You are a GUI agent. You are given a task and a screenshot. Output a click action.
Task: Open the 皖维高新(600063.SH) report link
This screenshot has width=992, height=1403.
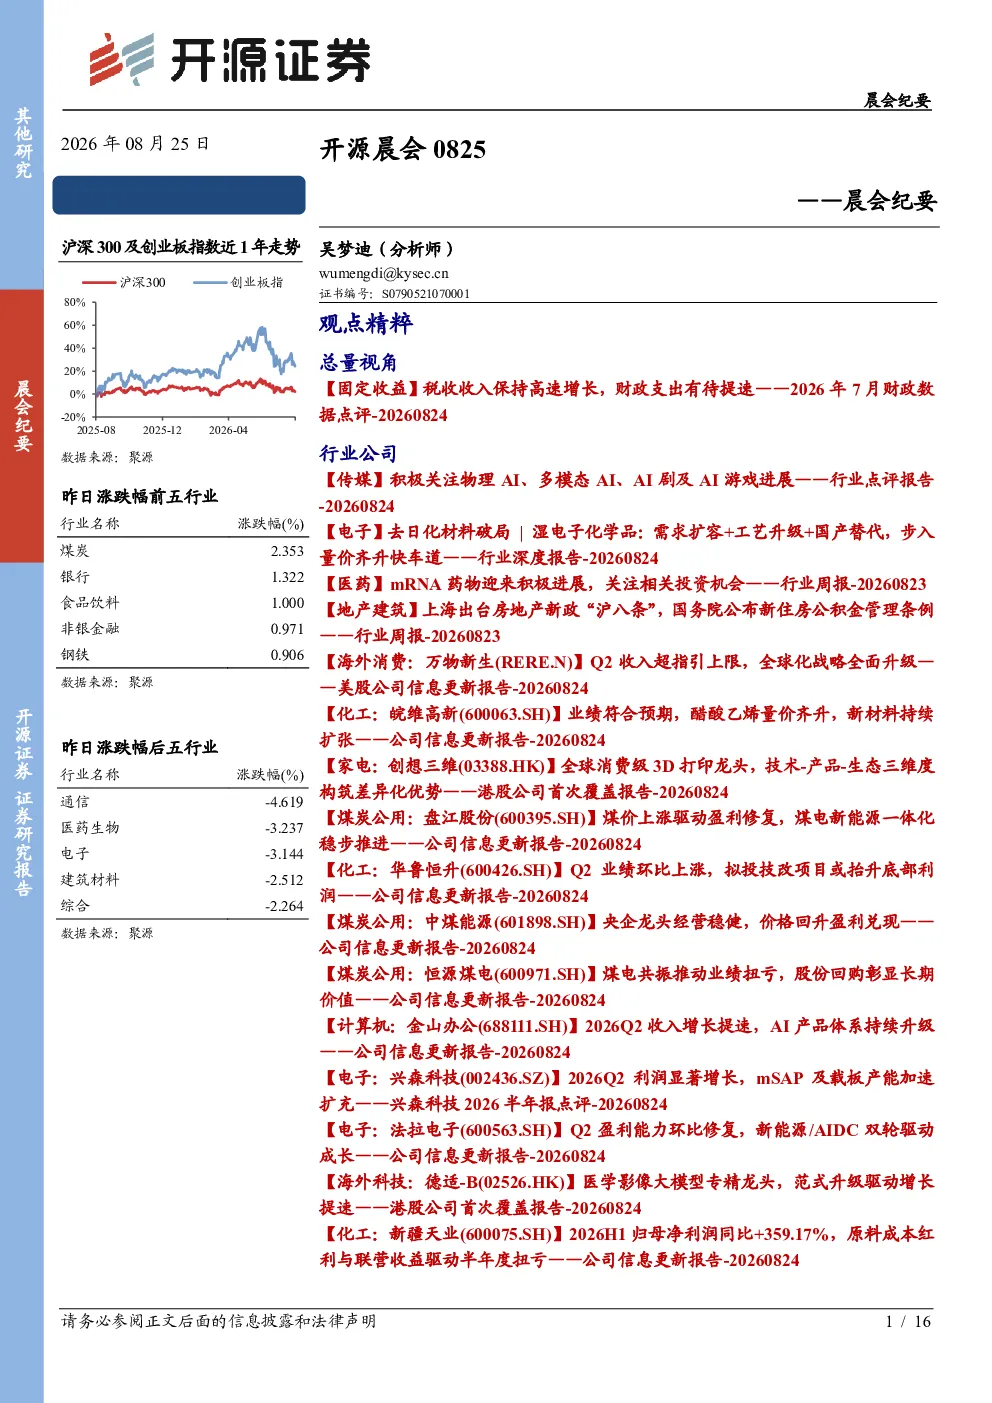(x=627, y=727)
